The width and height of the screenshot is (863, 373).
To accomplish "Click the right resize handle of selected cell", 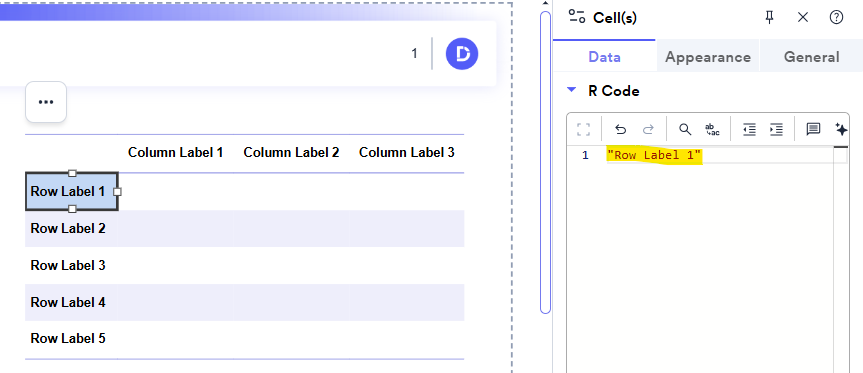I will [x=117, y=191].
